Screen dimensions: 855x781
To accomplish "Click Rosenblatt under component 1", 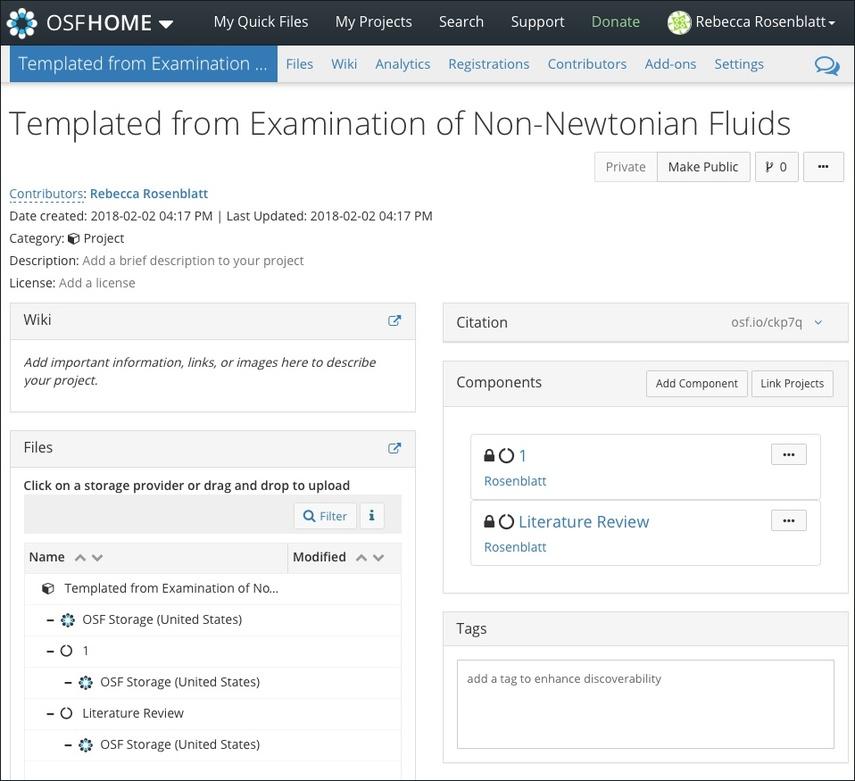I will tap(515, 481).
